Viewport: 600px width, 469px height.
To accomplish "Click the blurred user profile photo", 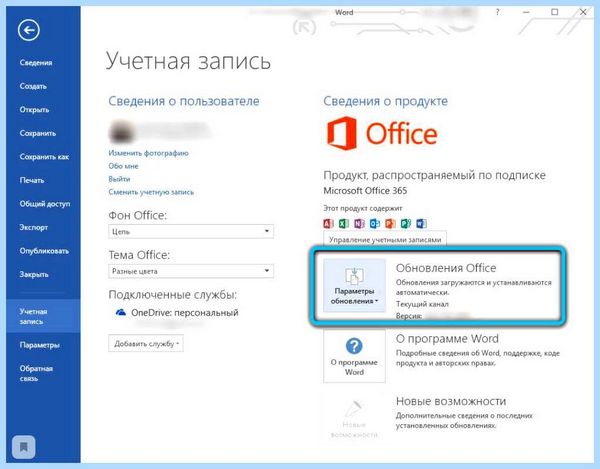I will (x=121, y=132).
